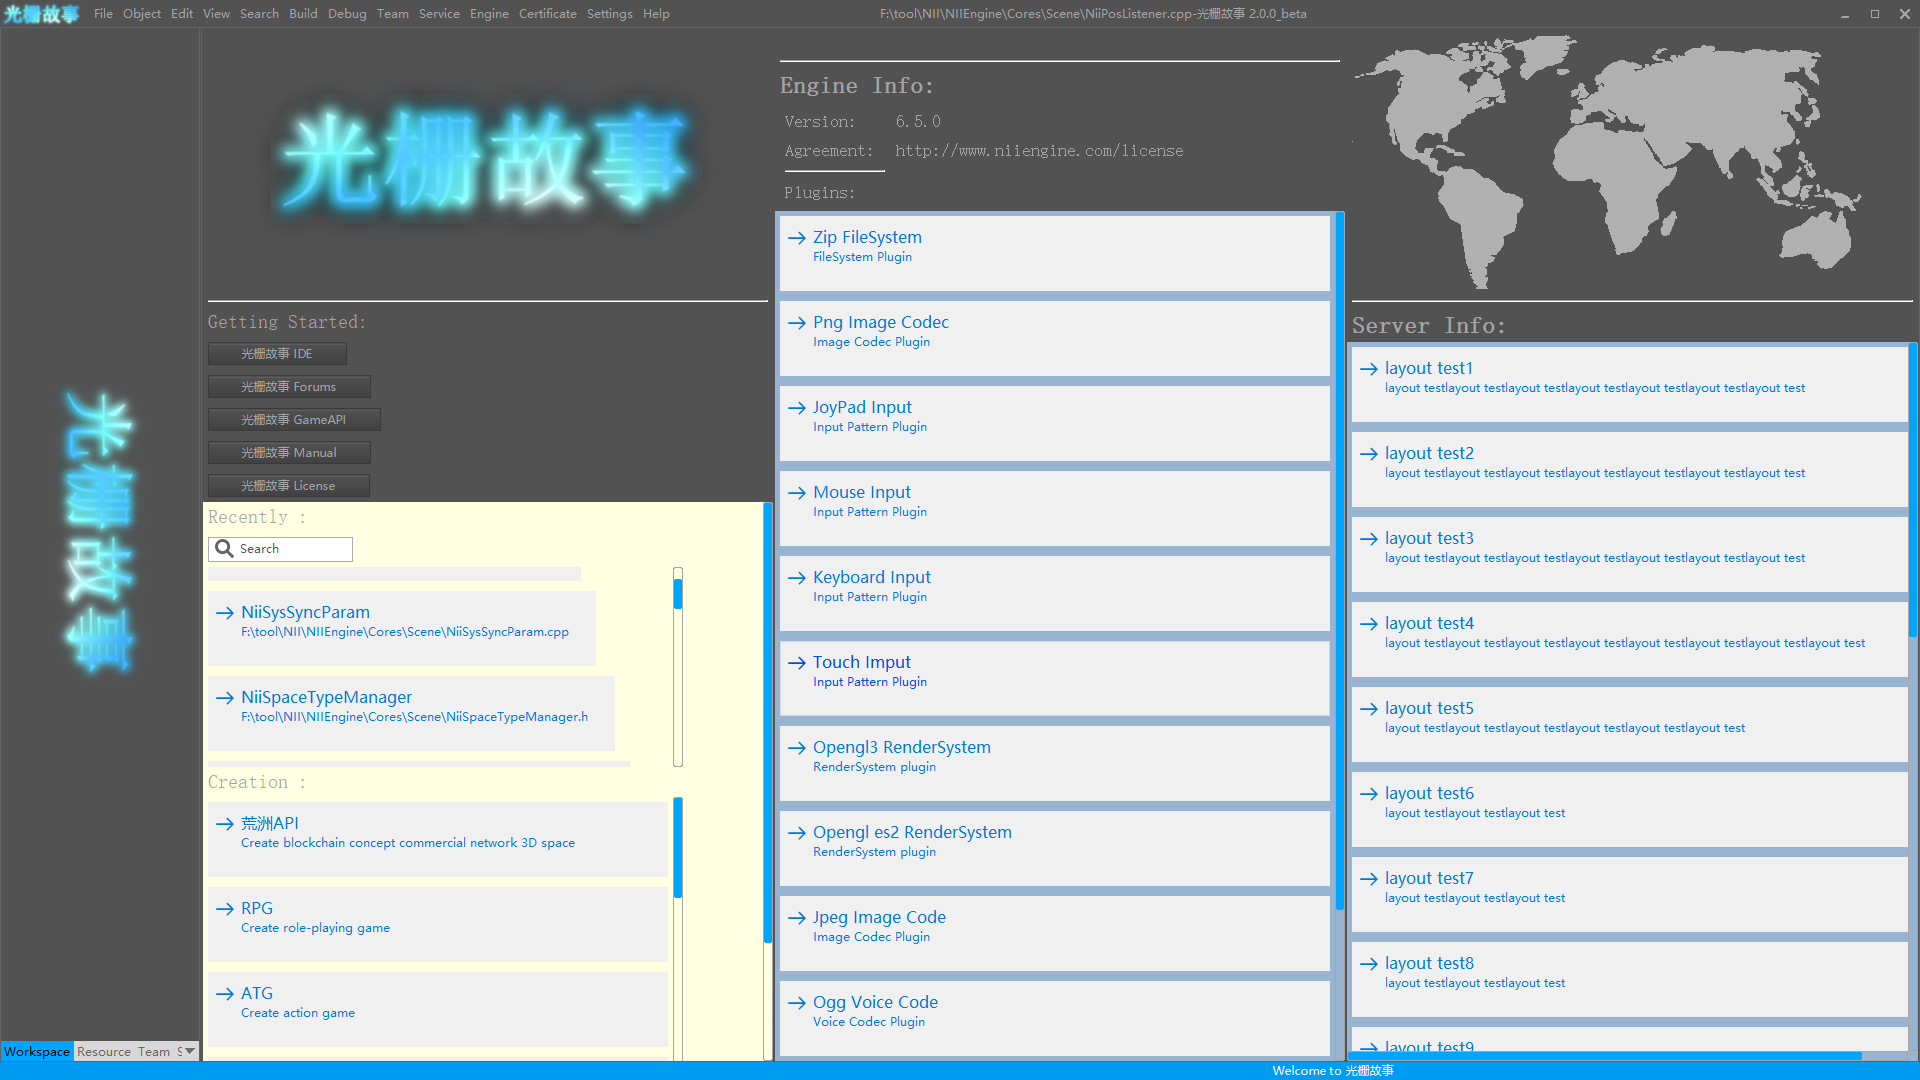Open the File menu
The height and width of the screenshot is (1080, 1920).
(x=103, y=14)
